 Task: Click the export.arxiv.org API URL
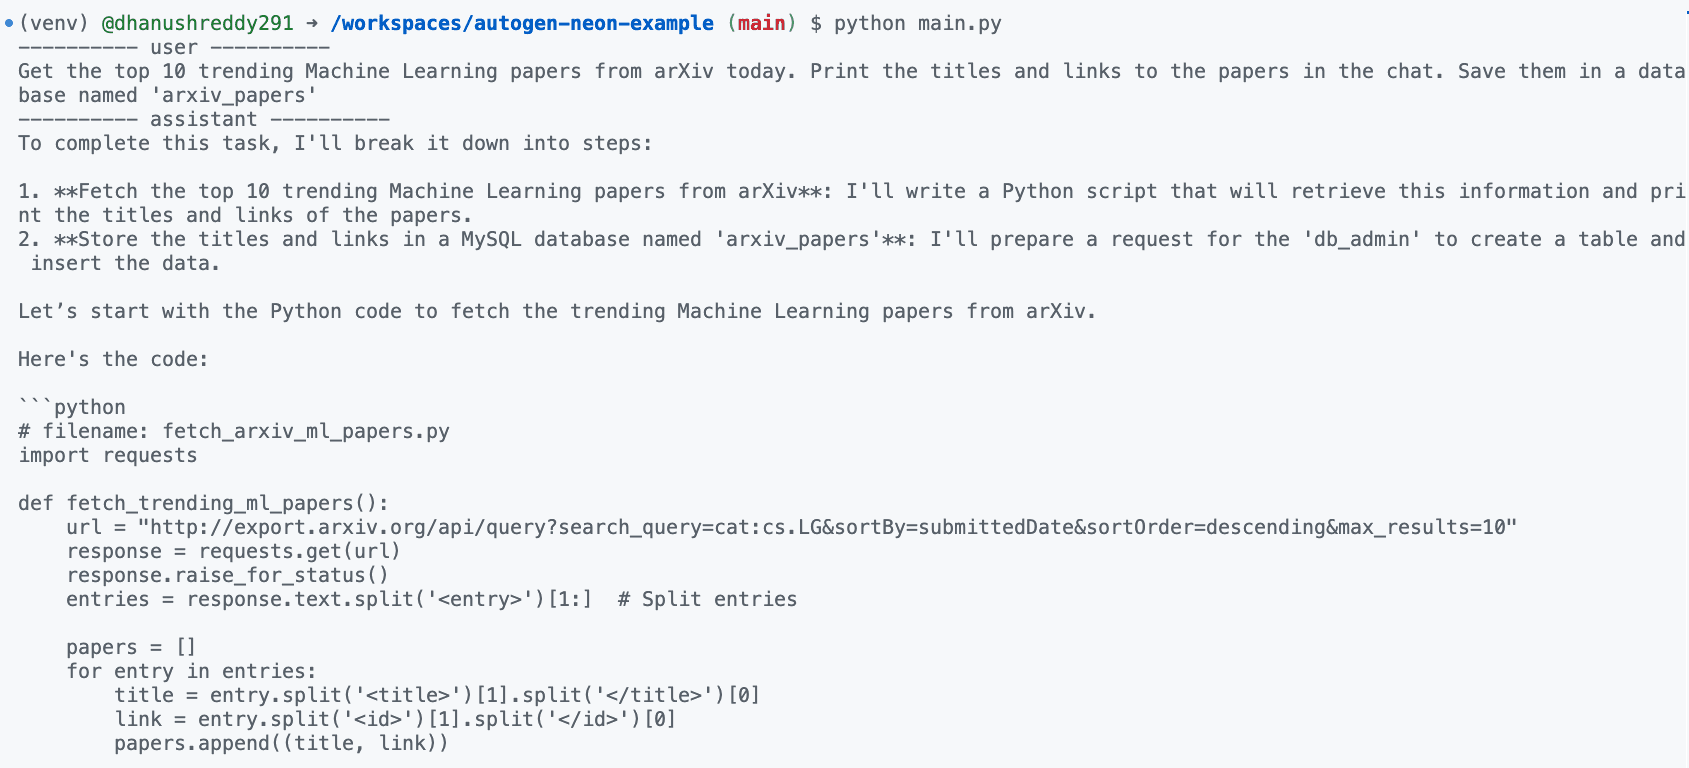coord(826,527)
